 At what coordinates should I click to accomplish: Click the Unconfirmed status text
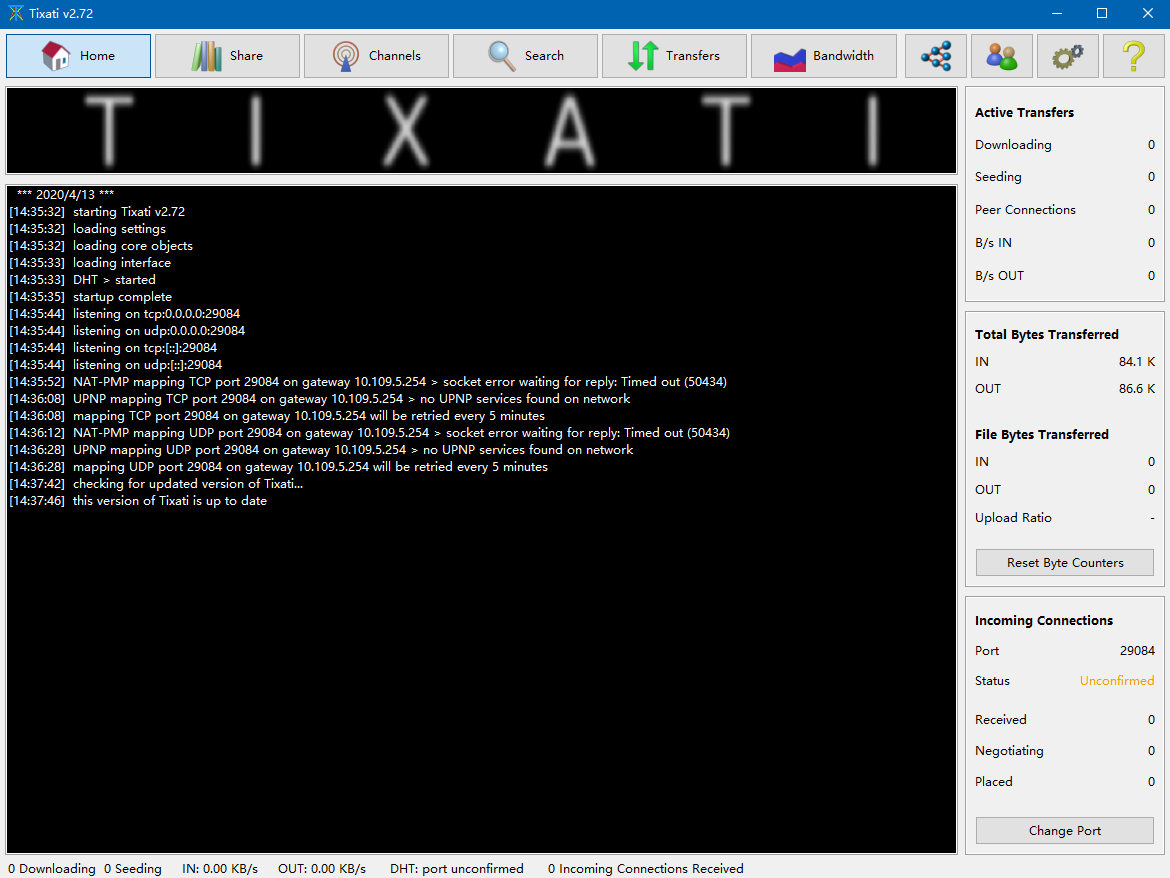[x=1117, y=680]
